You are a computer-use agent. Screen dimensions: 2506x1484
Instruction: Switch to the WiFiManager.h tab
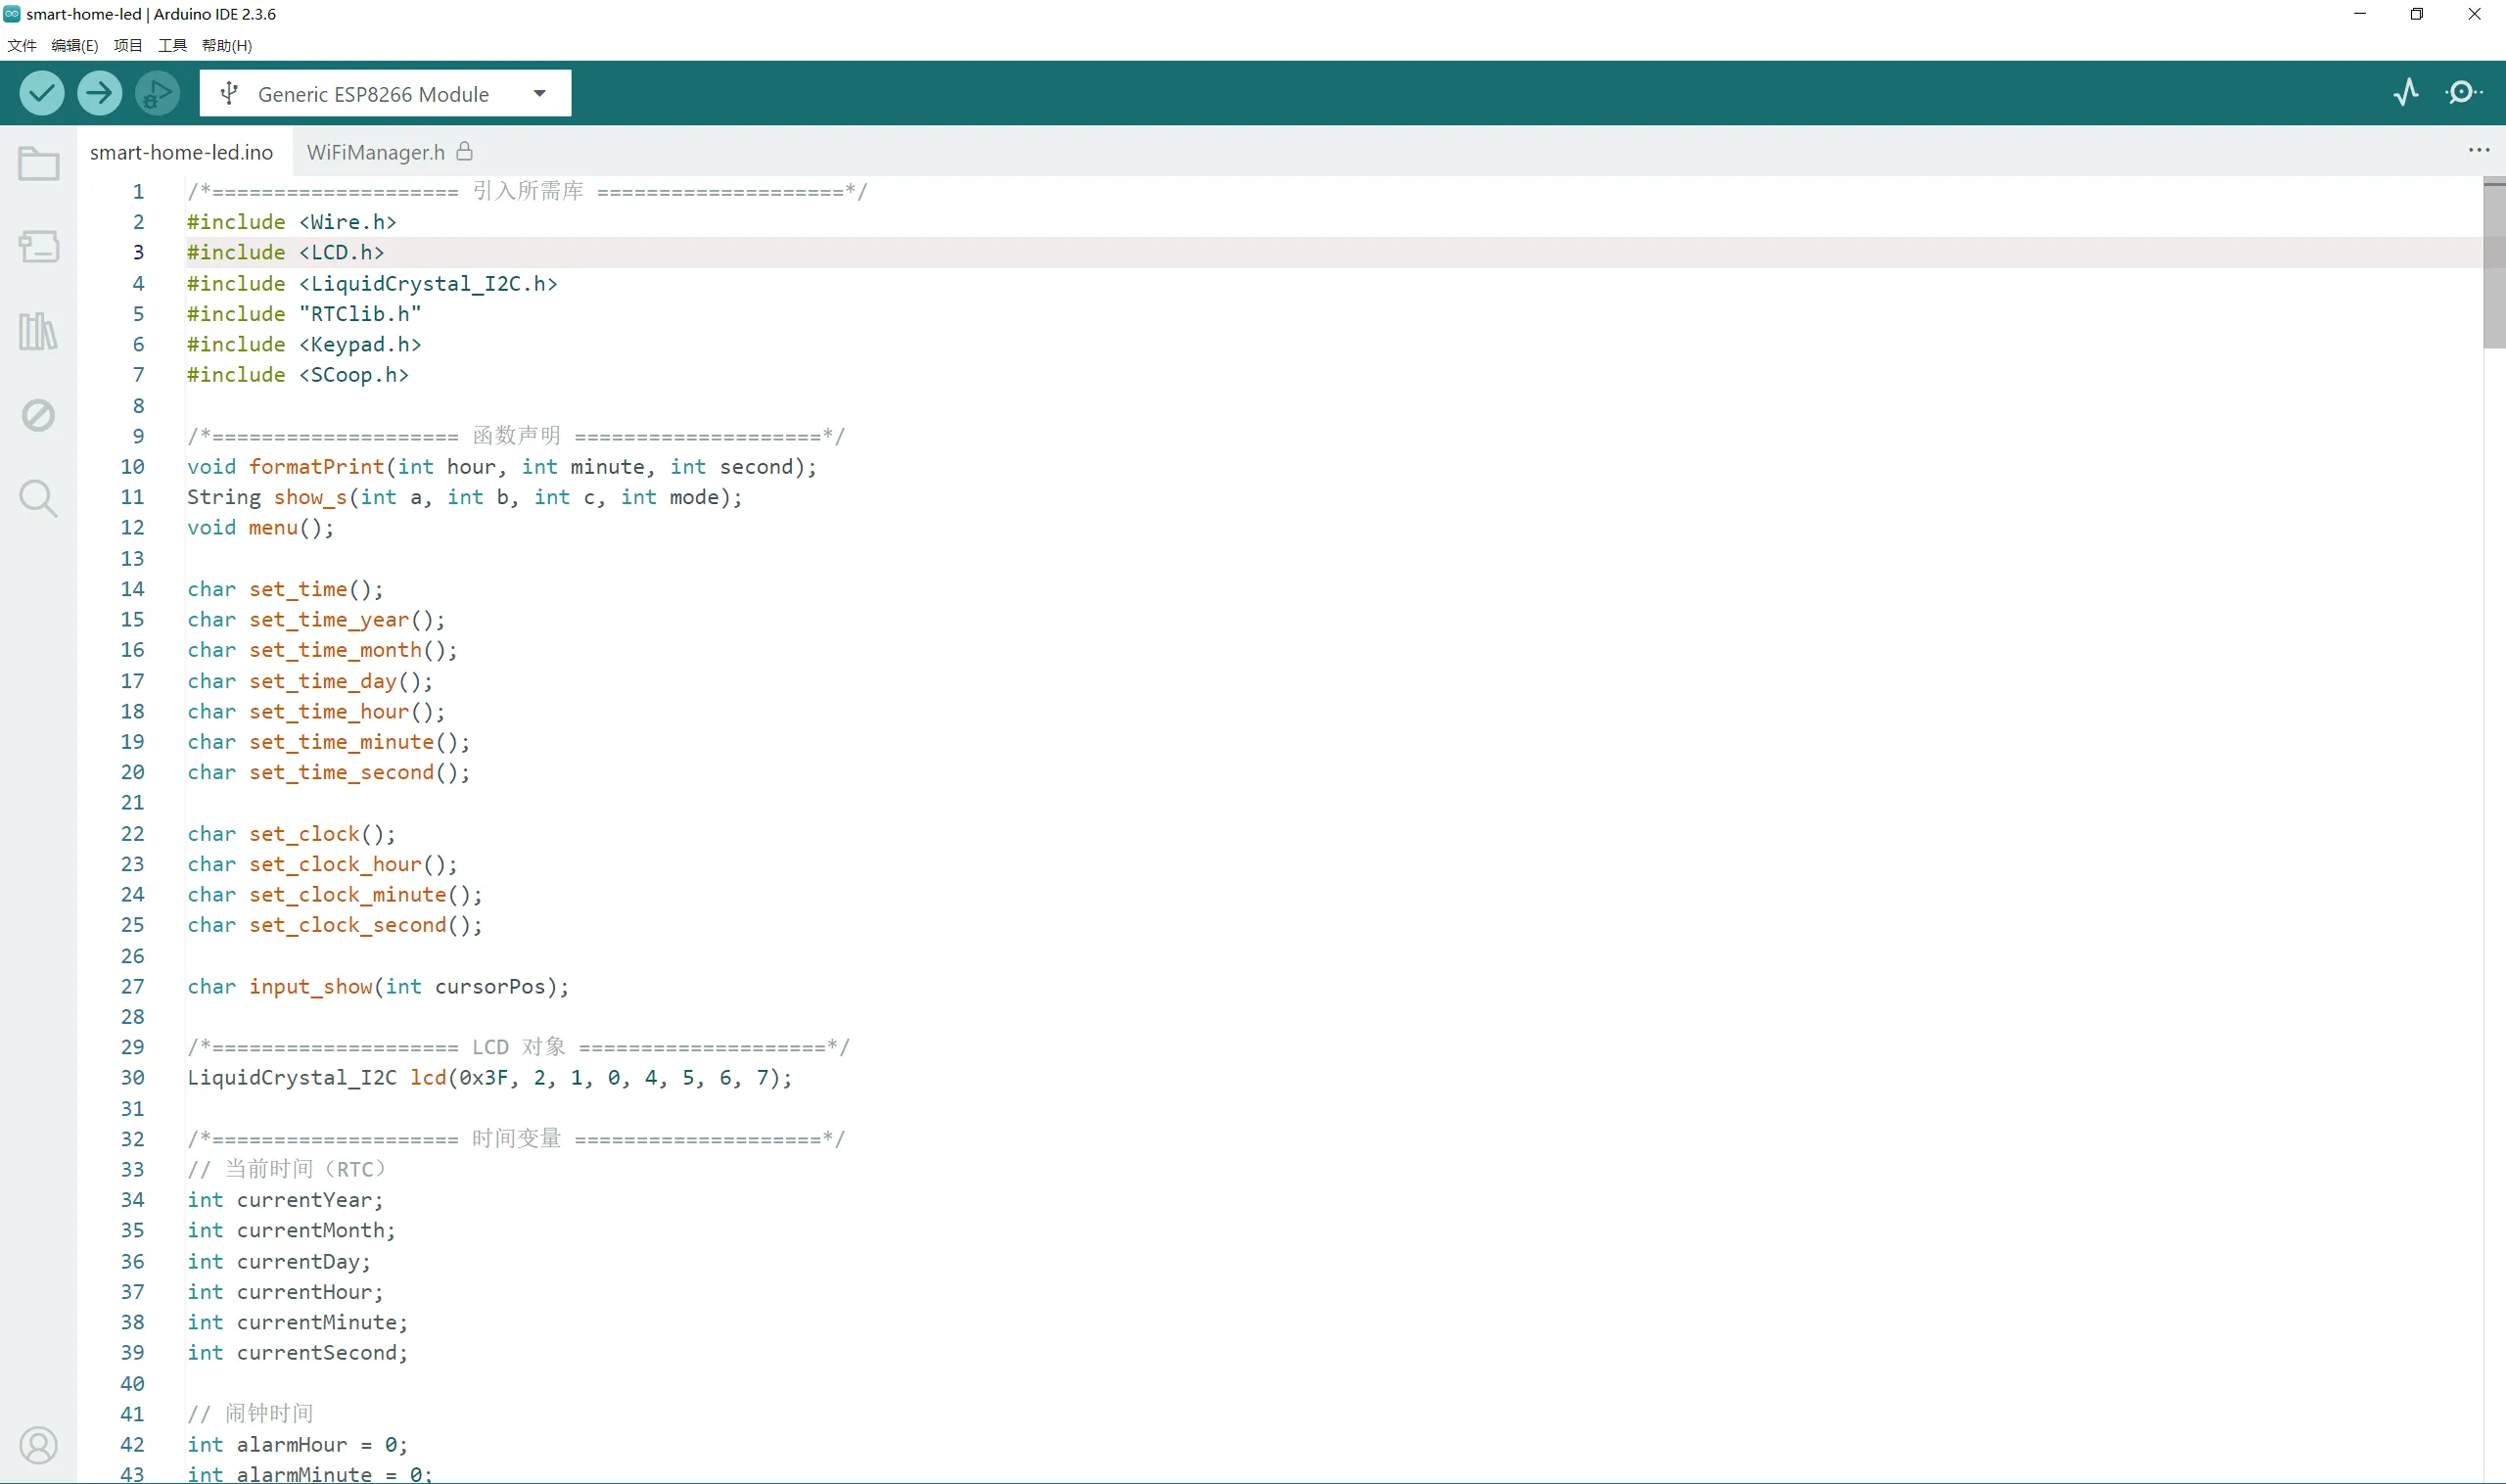pyautogui.click(x=376, y=152)
